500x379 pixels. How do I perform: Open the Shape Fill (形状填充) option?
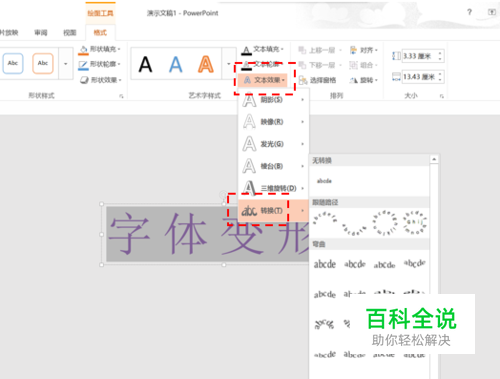100,49
